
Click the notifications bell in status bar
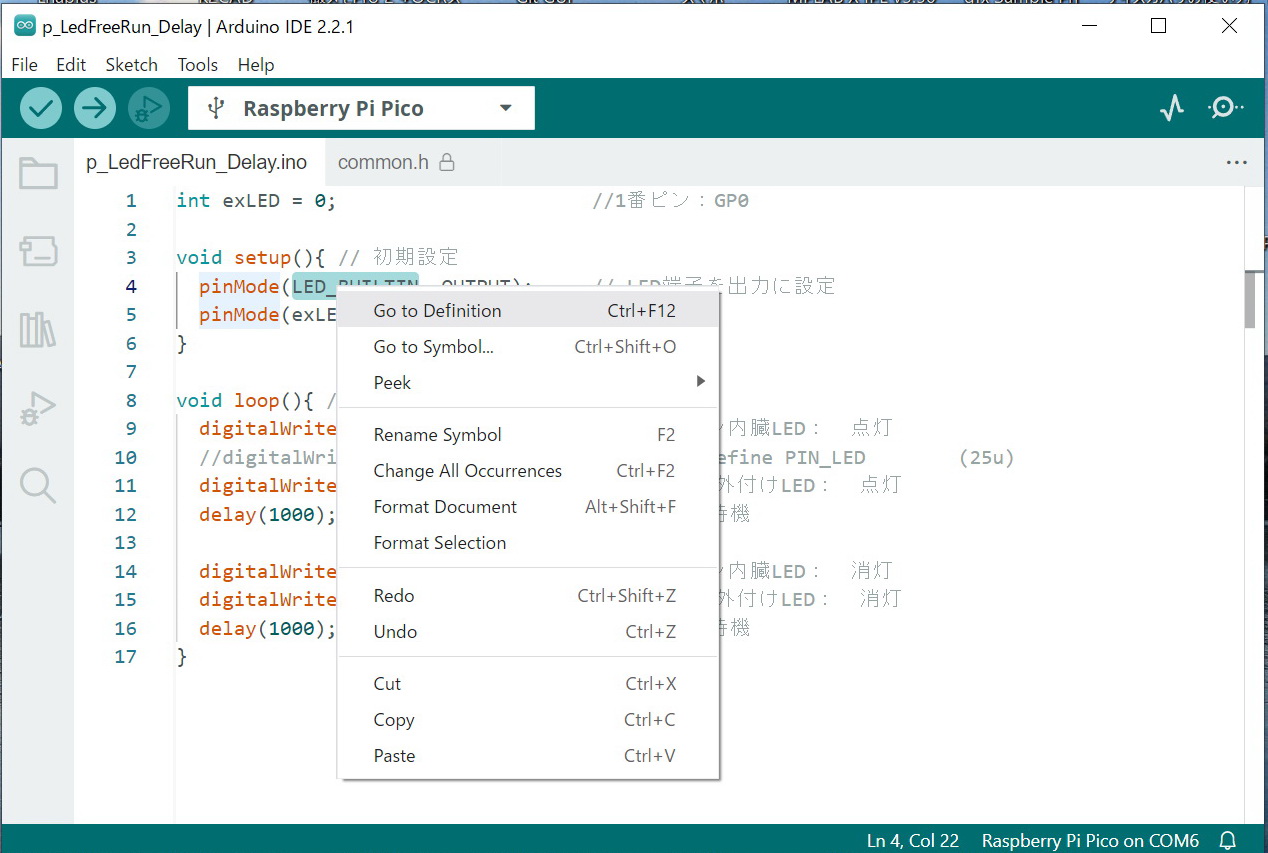coord(1228,840)
